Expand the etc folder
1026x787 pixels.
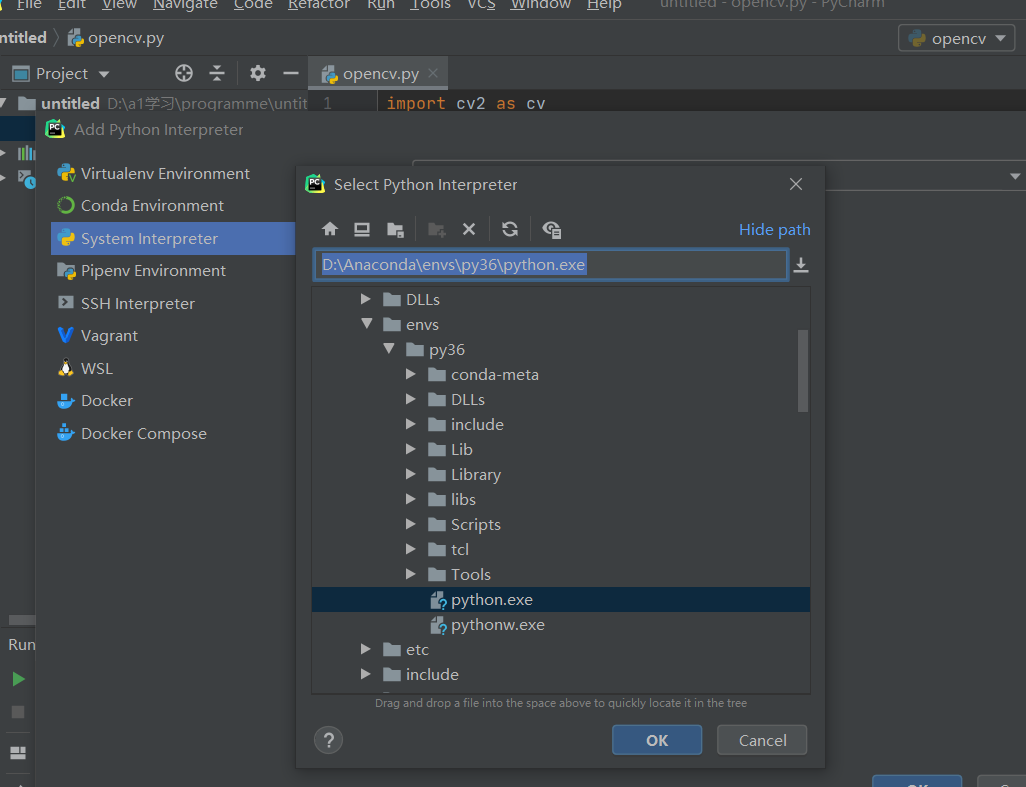tap(366, 649)
